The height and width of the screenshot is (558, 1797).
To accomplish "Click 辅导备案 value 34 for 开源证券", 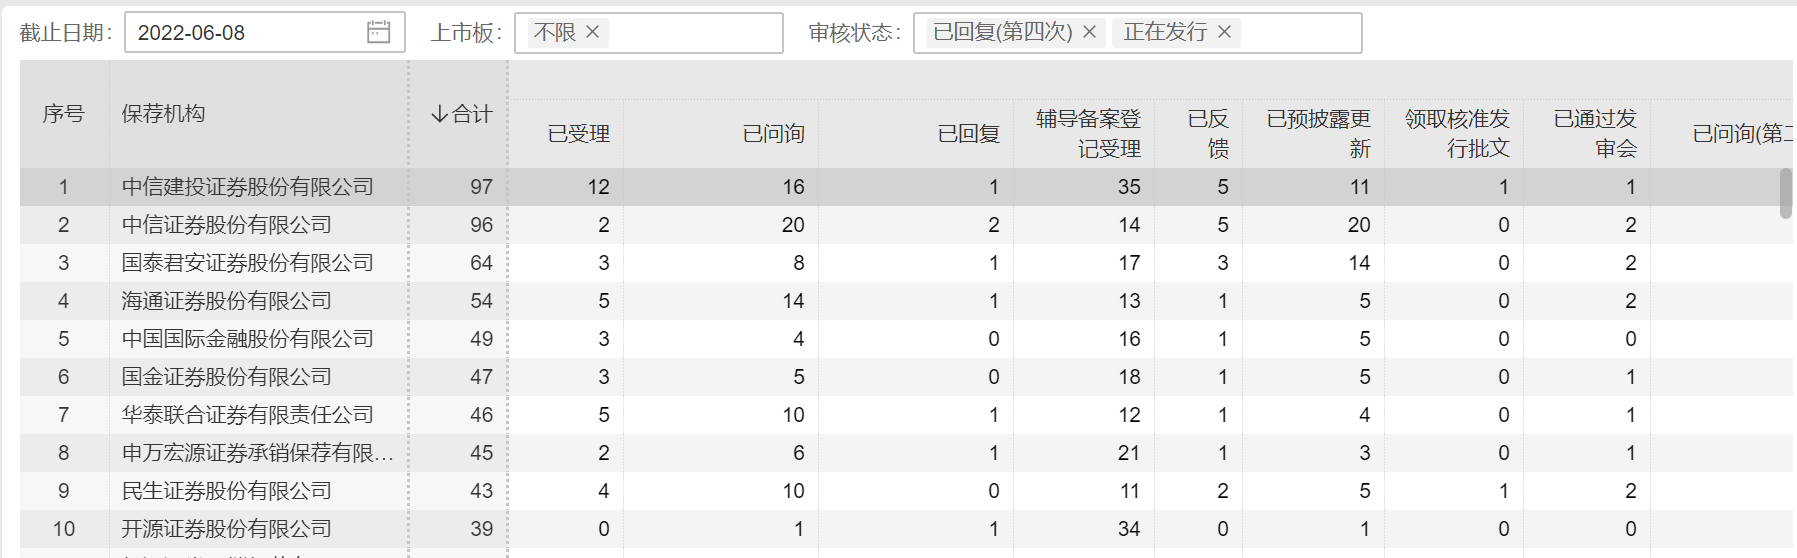I will tap(1129, 529).
